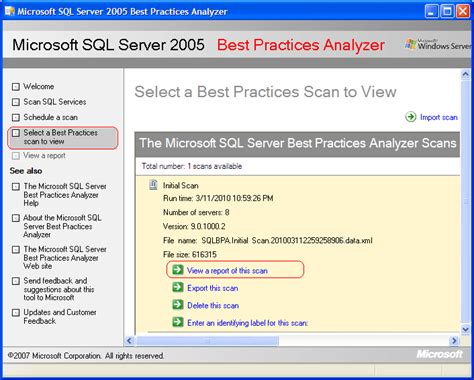Click the green arrow next to View a report of this scan

click(178, 270)
